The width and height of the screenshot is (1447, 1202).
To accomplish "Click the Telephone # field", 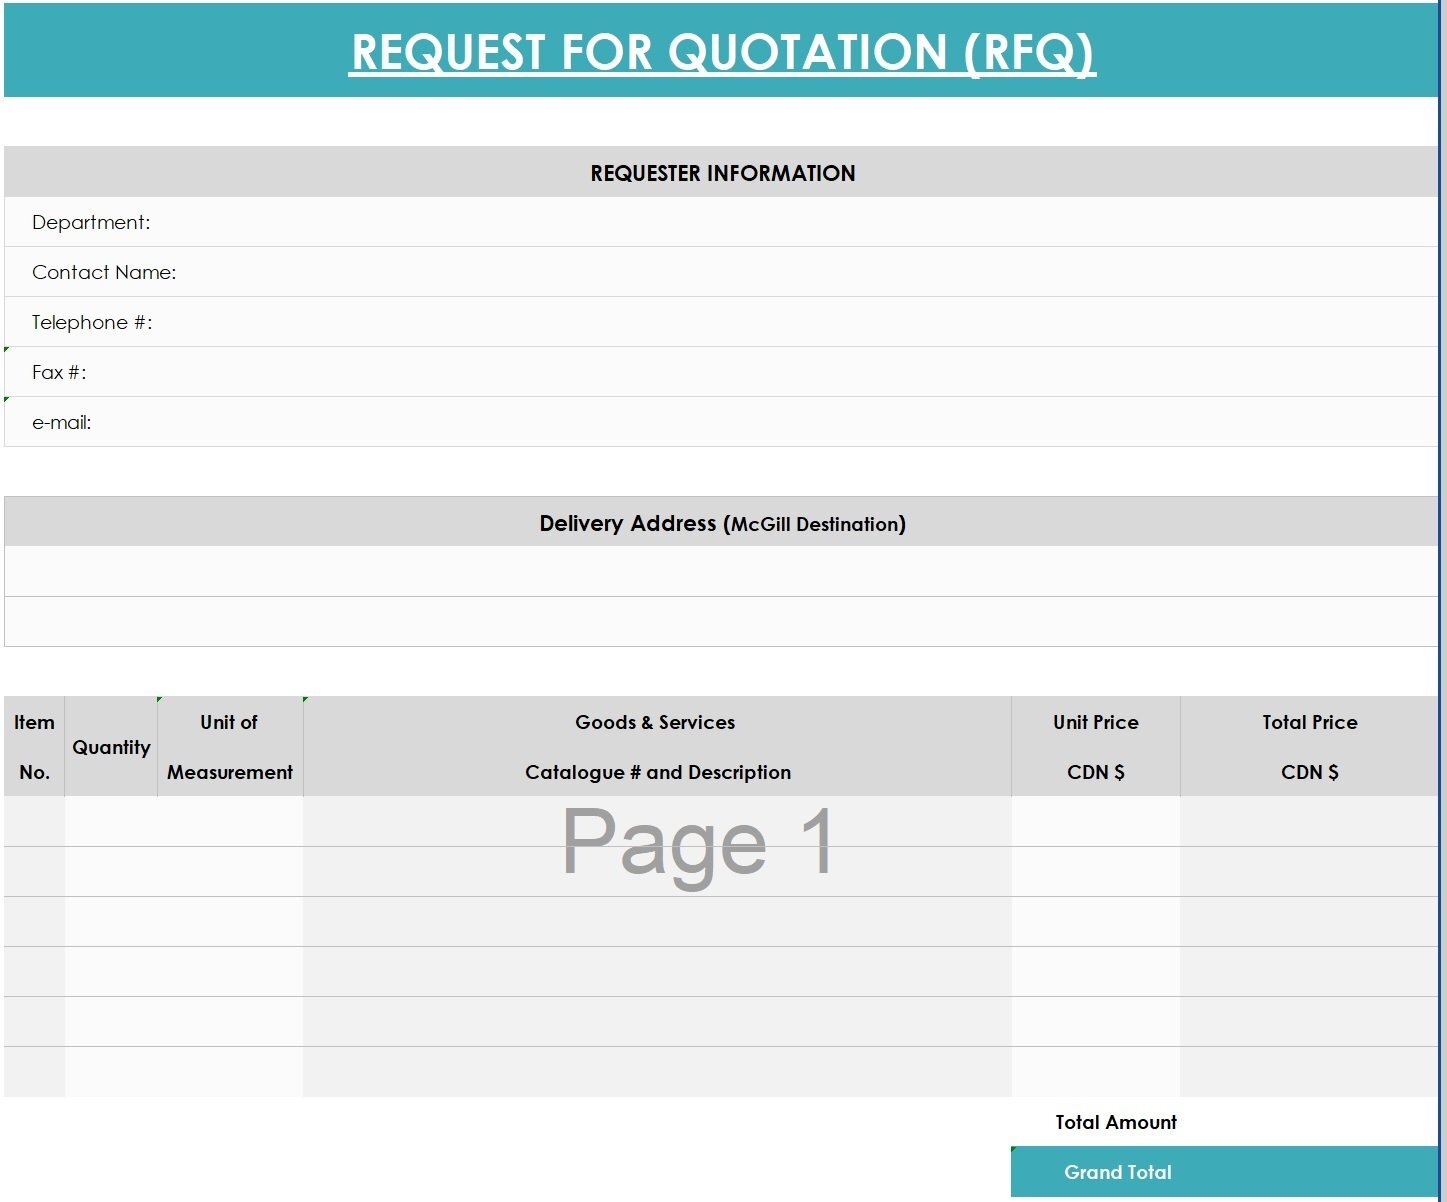I will pyautogui.click(x=722, y=322).
